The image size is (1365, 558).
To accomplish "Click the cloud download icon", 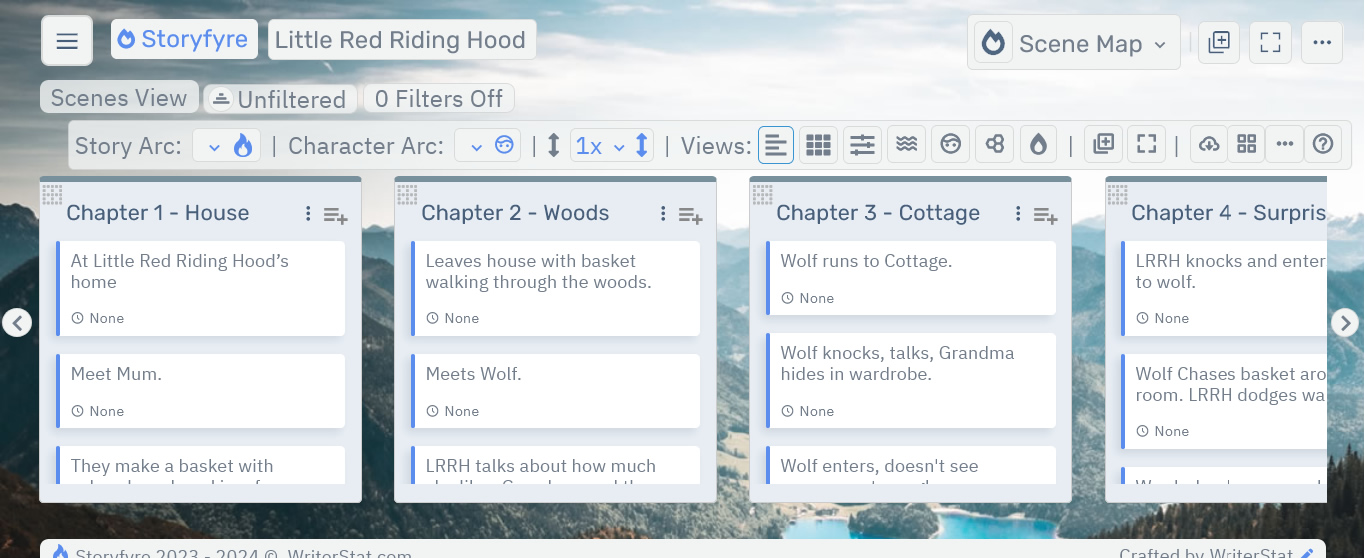I will click(1209, 145).
